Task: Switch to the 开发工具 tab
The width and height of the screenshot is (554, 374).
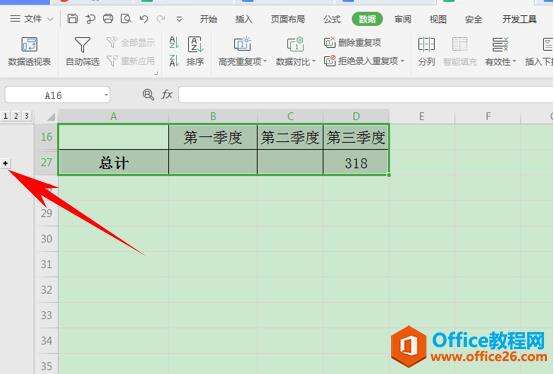Action: tap(519, 19)
